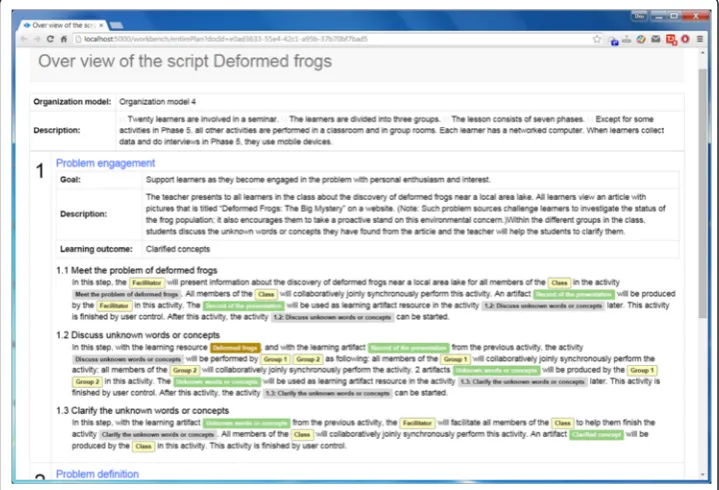
Task: Open a new tab with the new-tab button
Action: pyautogui.click(x=116, y=25)
